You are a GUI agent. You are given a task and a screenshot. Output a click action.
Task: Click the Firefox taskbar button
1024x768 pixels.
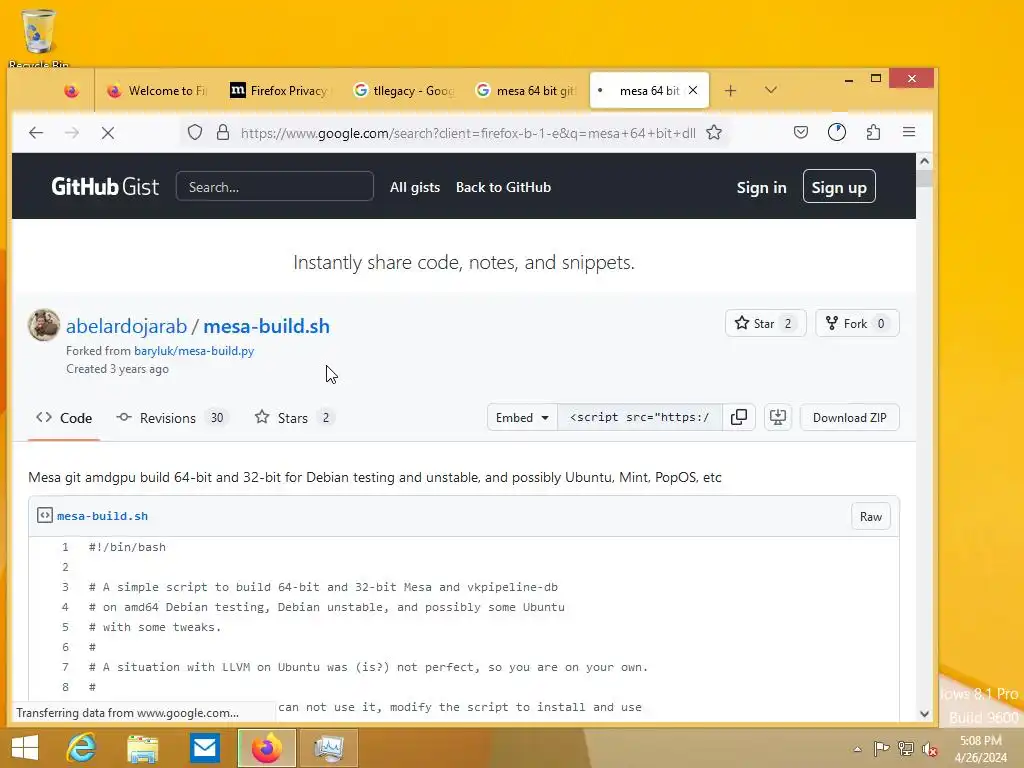click(266, 748)
